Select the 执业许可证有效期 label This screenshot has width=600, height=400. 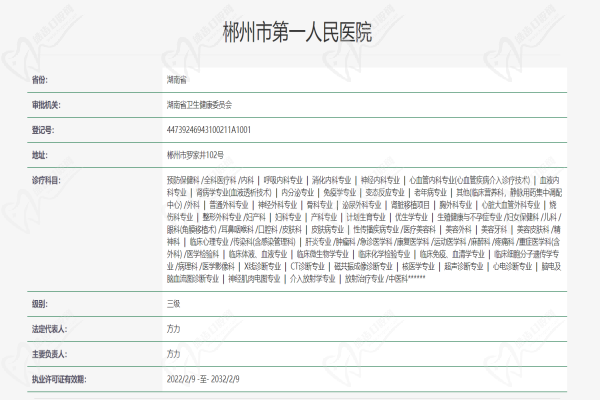pyautogui.click(x=59, y=379)
